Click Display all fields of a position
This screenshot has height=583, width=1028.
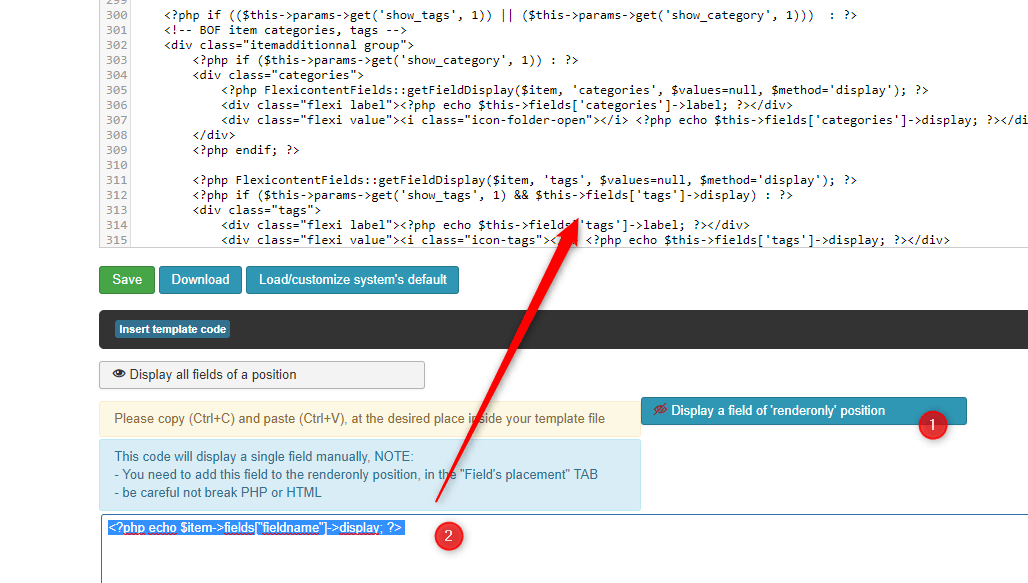tap(262, 375)
